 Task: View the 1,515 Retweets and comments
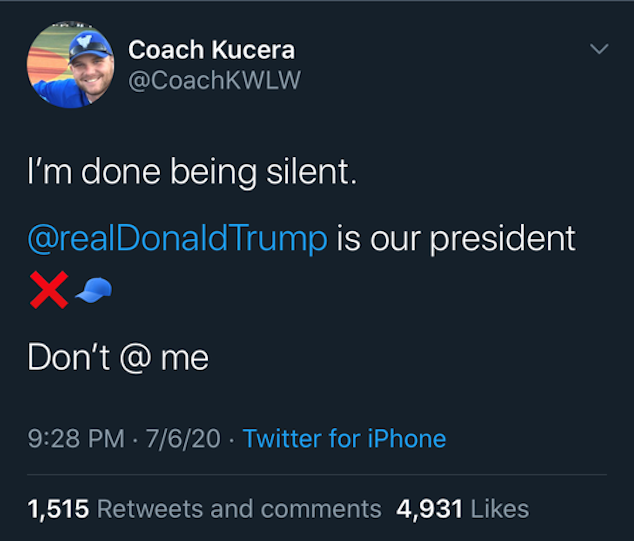204,509
